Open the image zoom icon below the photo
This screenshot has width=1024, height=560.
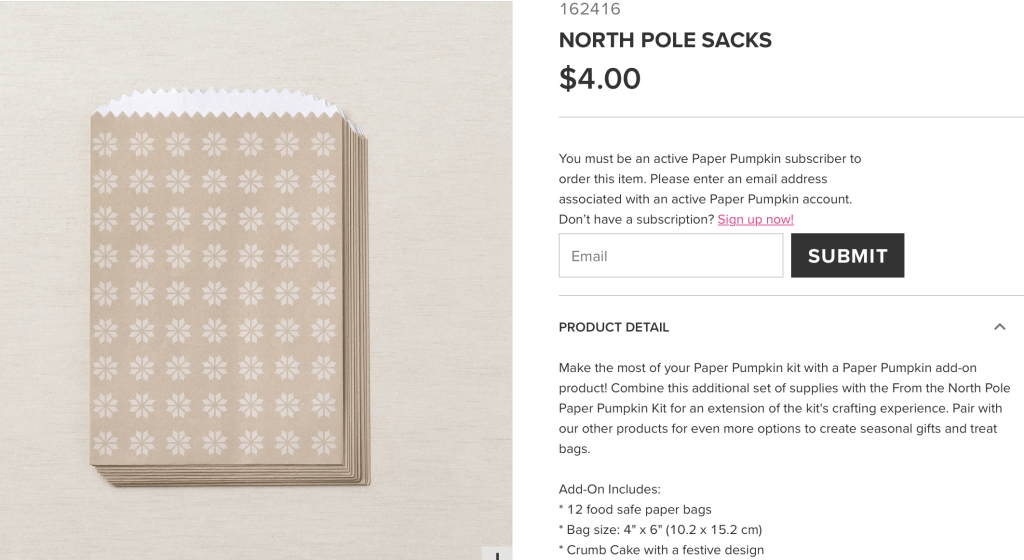[x=497, y=553]
